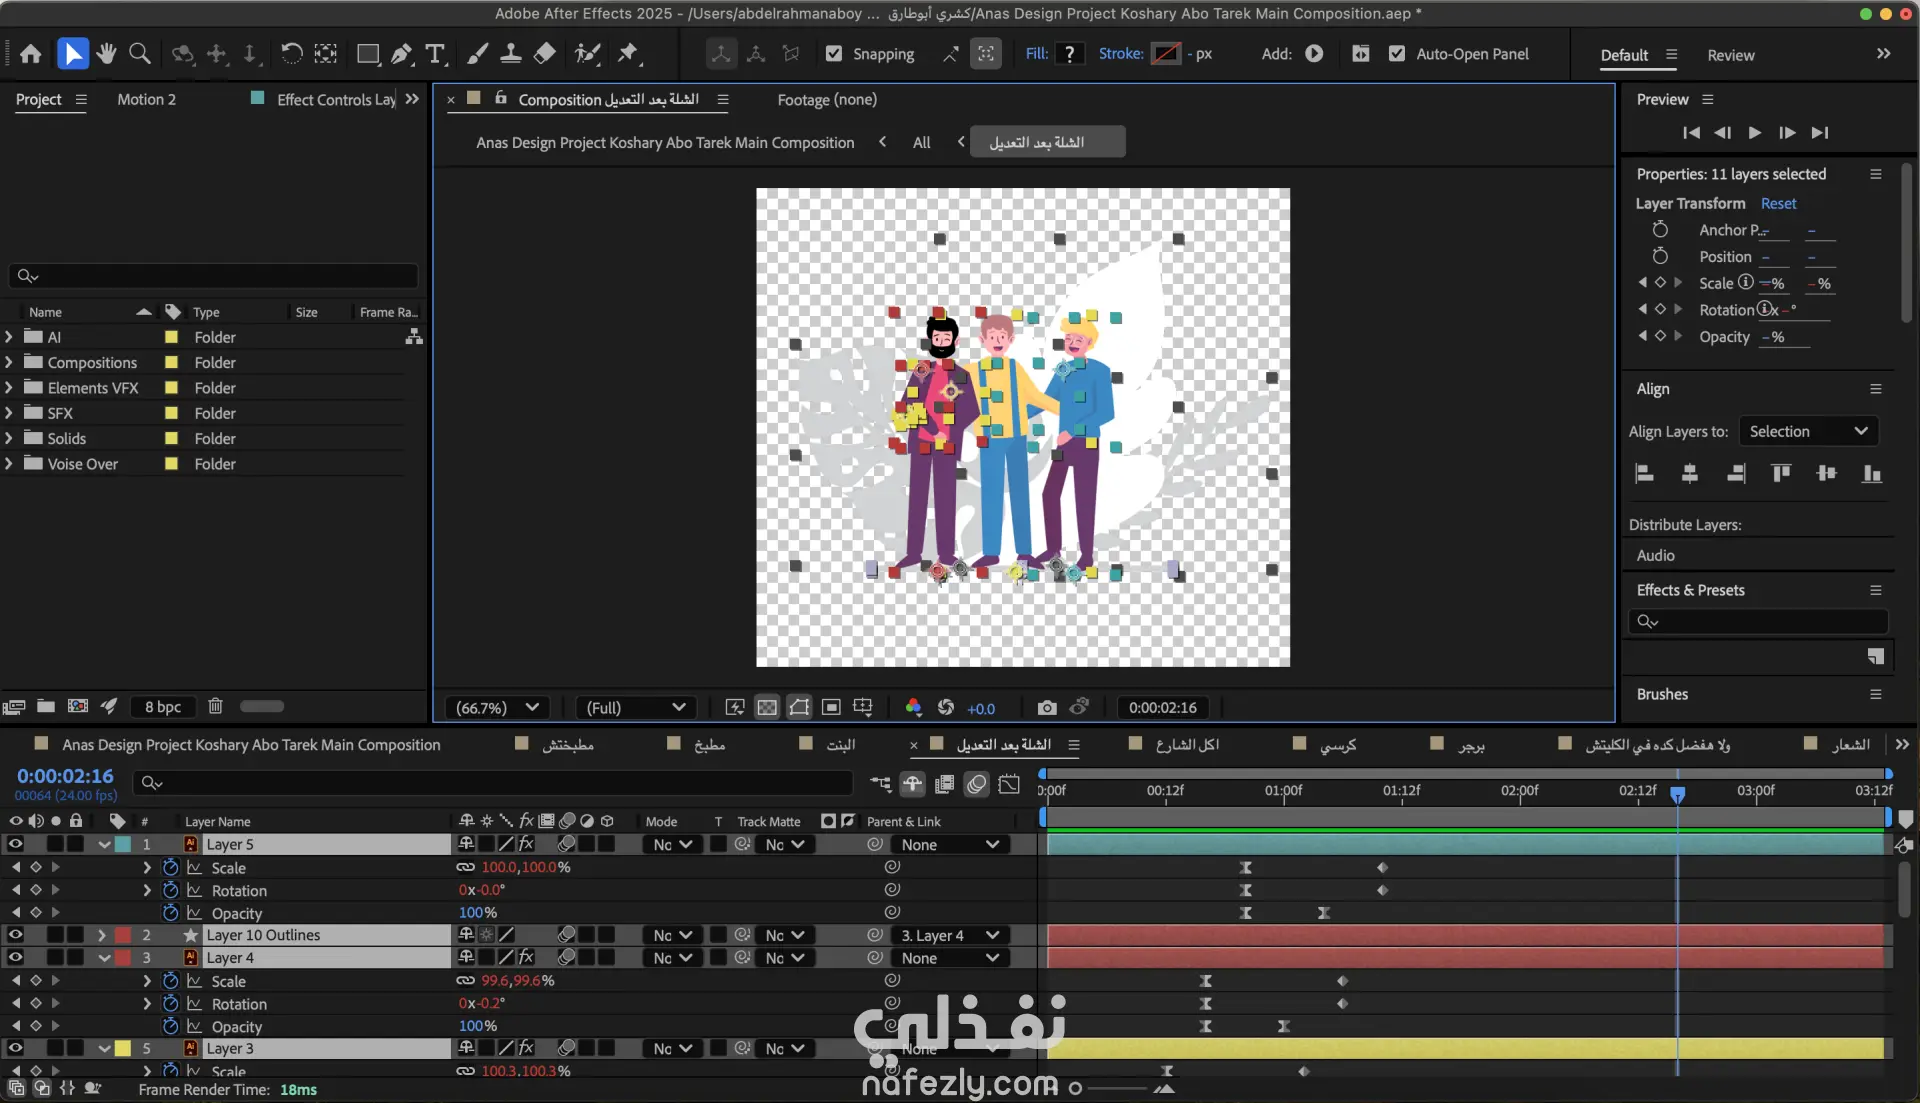Select the Hand tool
The height and width of the screenshot is (1103, 1920).
coord(106,54)
